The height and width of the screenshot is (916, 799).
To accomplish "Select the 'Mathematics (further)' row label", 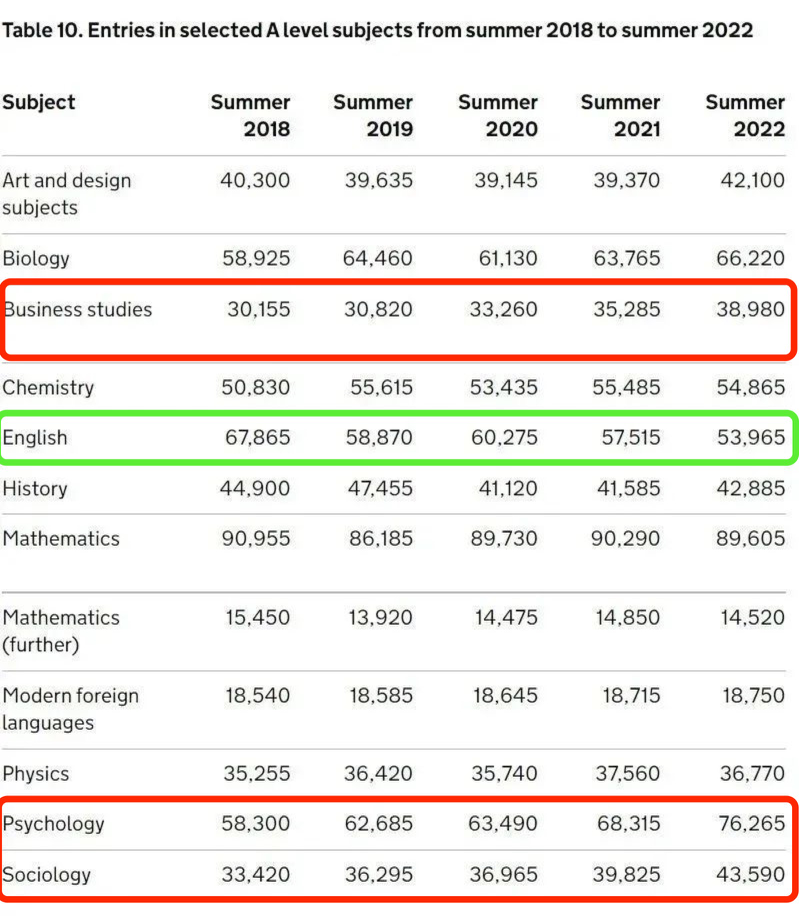I will click(x=61, y=631).
